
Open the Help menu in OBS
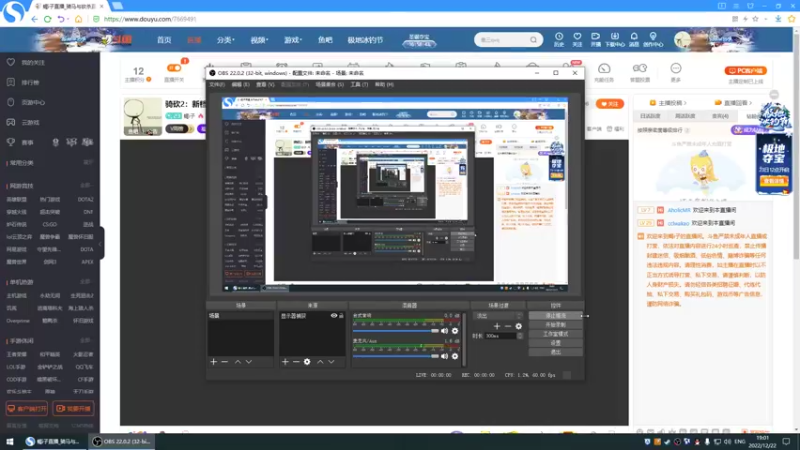click(384, 85)
